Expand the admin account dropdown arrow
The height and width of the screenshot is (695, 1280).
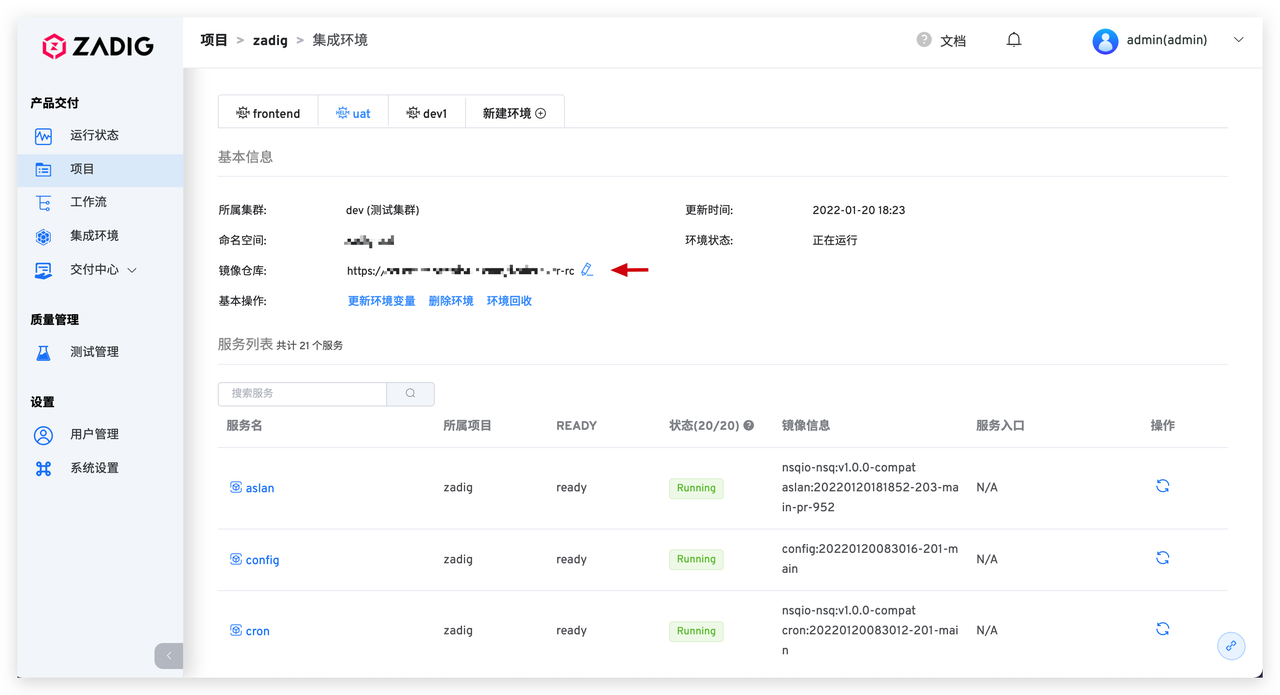tap(1238, 40)
